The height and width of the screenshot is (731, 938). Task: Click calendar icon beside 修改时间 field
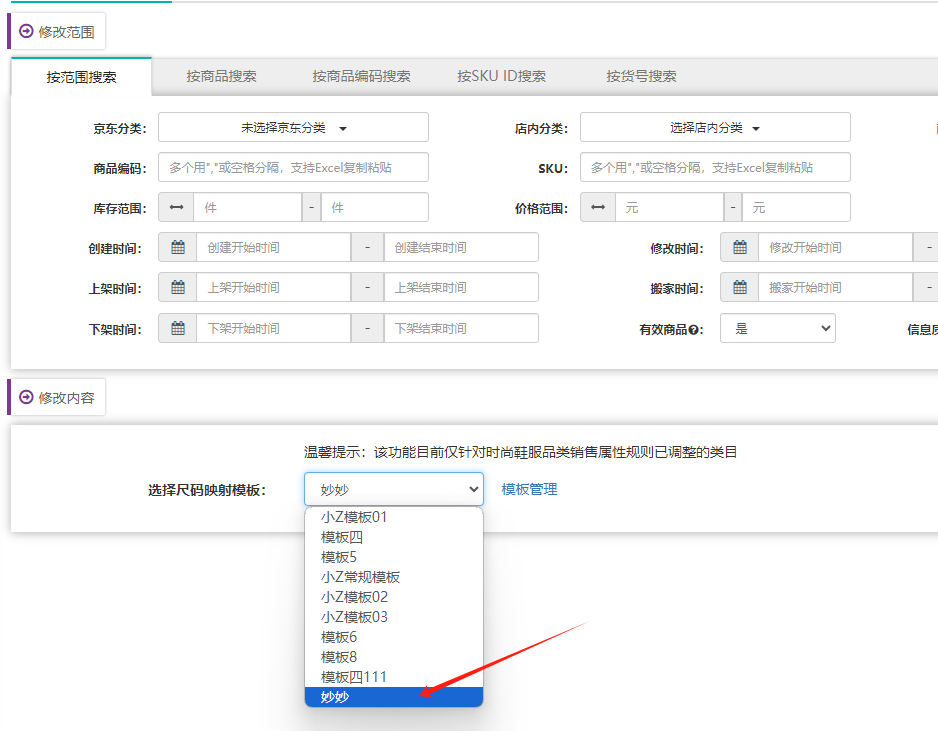(739, 248)
